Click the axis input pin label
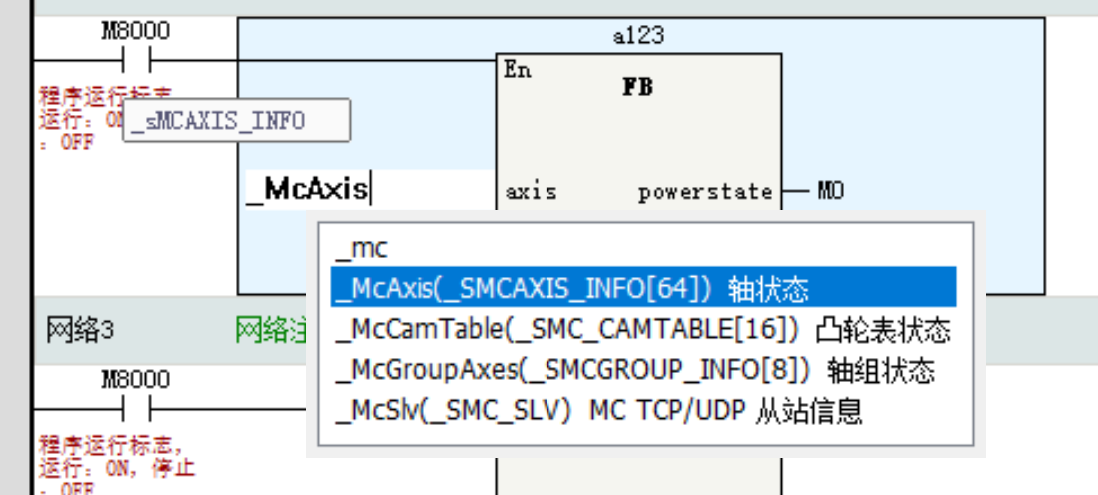1098x495 pixels. (530, 191)
